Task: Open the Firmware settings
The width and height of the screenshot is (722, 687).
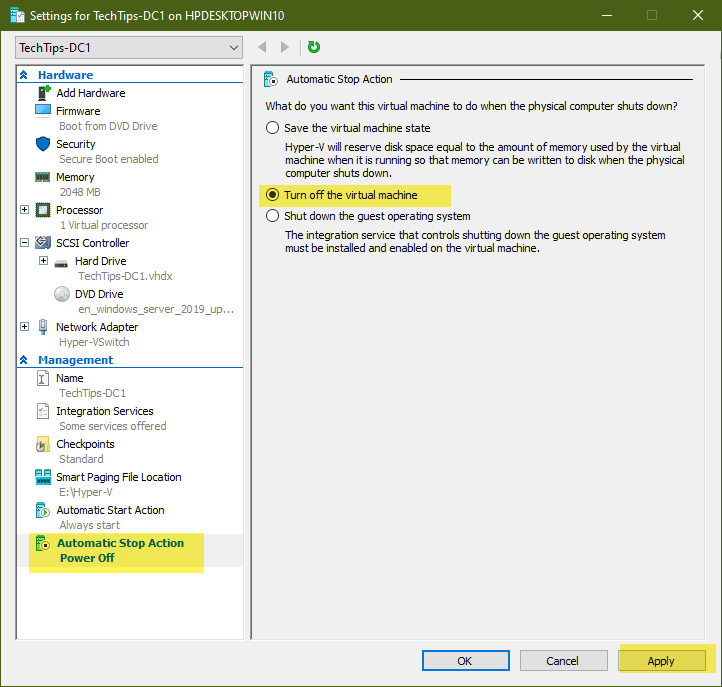Action: pyautogui.click(x=78, y=111)
